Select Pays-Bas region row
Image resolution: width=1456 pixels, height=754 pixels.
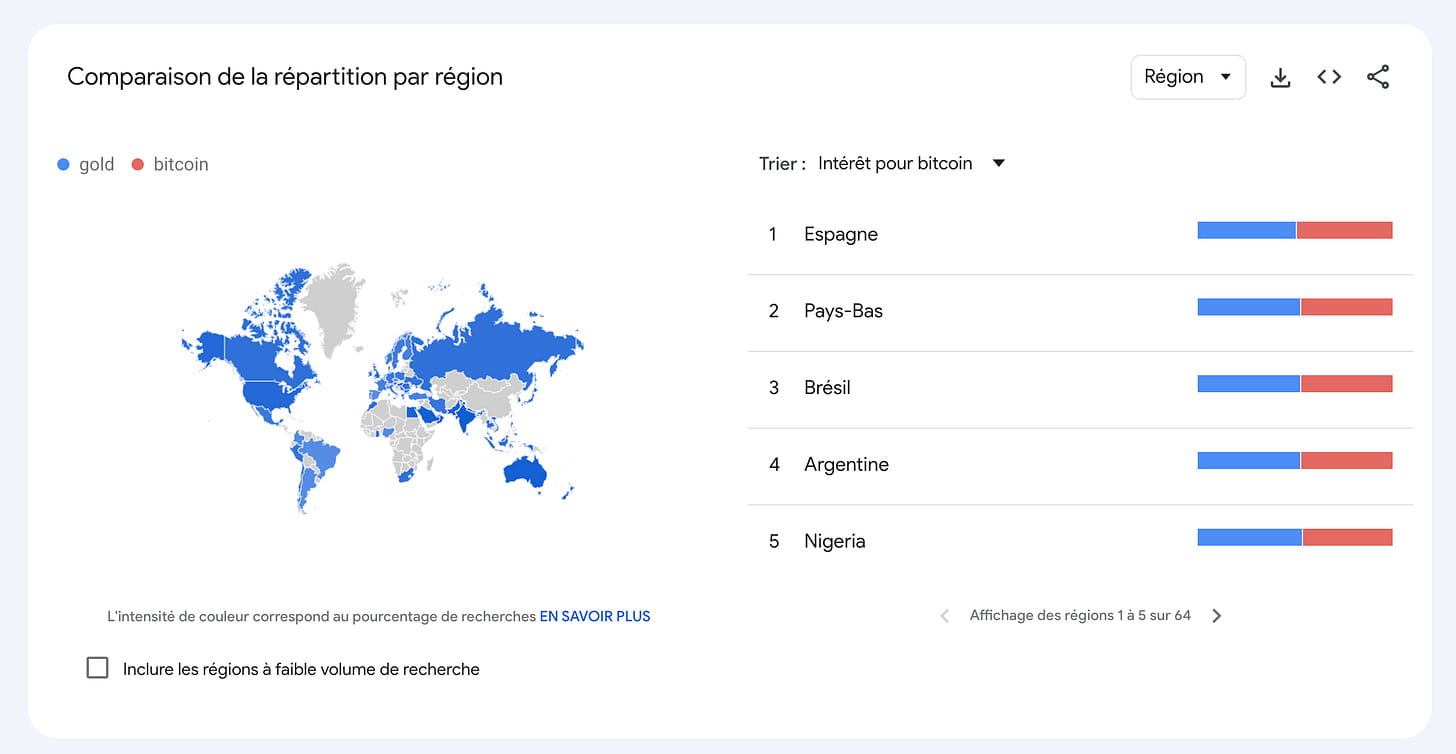pyautogui.click(x=843, y=311)
